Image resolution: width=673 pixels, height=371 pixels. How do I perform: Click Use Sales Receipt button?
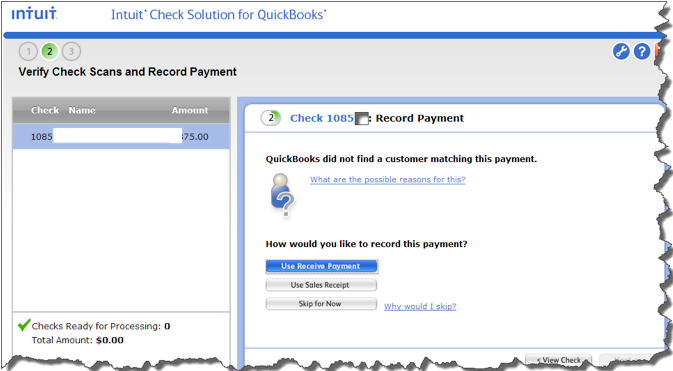321,285
